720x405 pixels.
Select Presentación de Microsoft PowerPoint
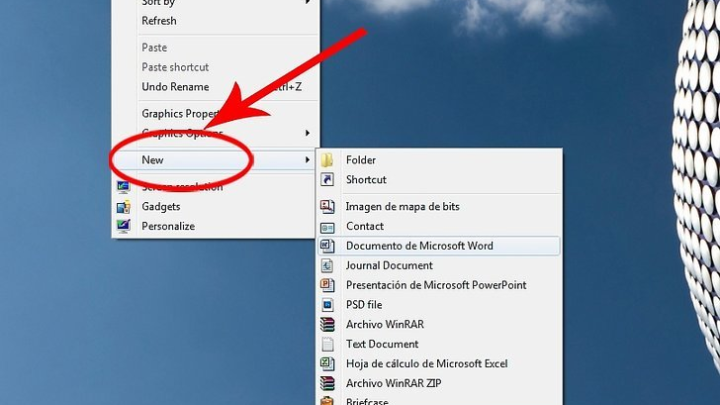pos(436,285)
